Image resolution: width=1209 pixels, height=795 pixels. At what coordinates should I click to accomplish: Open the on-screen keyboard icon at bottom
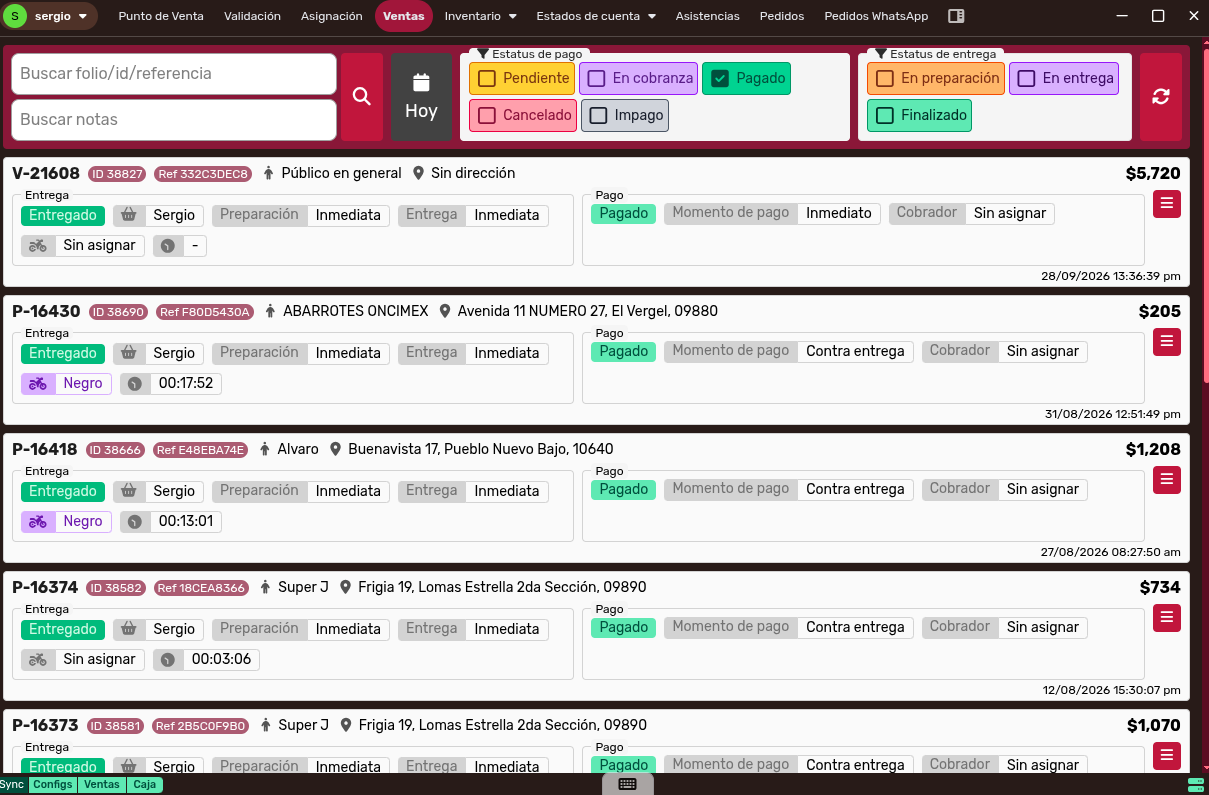point(628,784)
